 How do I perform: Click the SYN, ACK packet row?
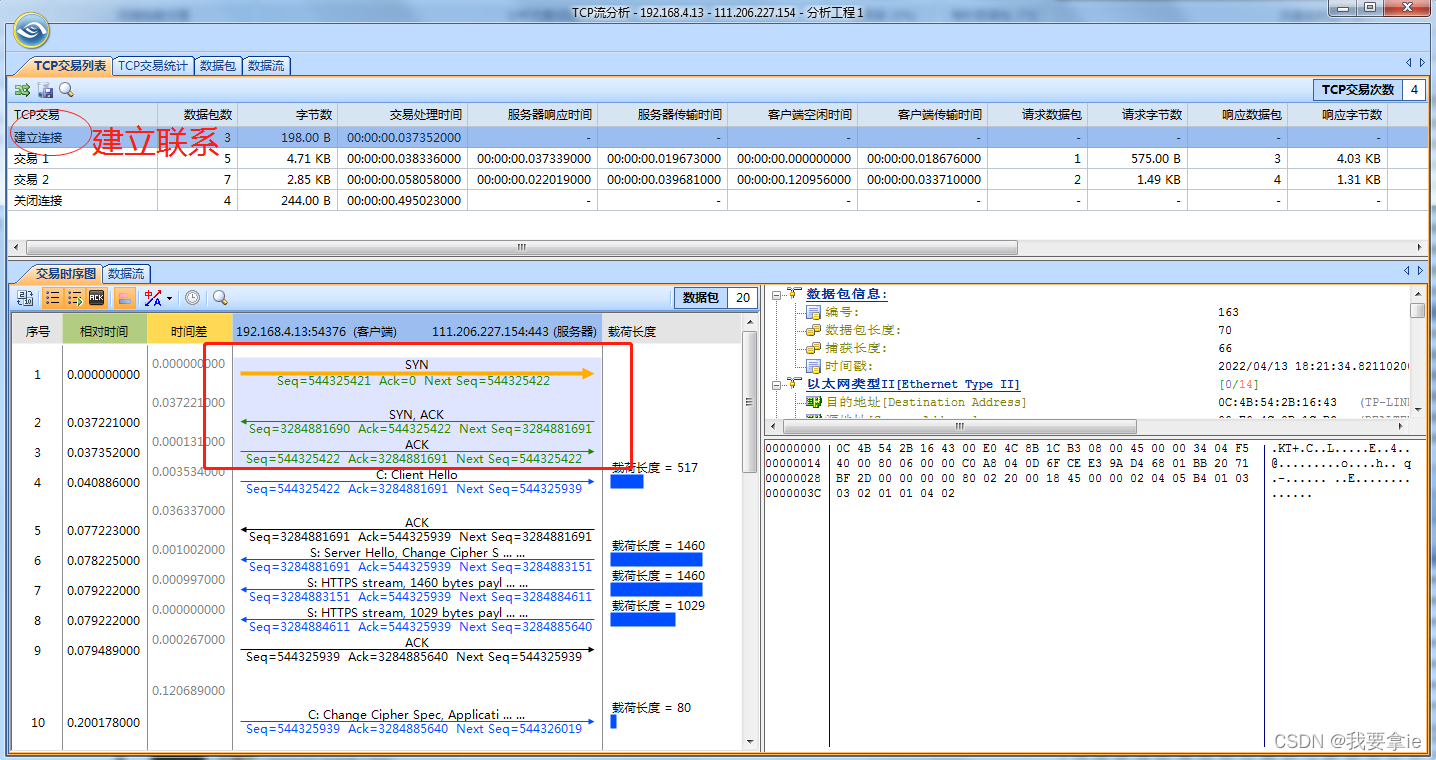pos(417,422)
